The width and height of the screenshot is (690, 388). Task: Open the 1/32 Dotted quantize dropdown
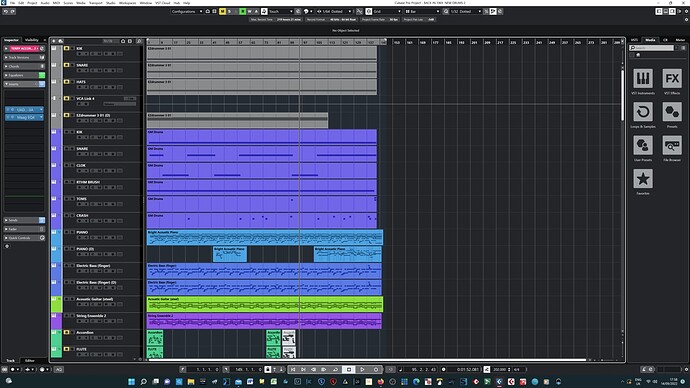465,11
